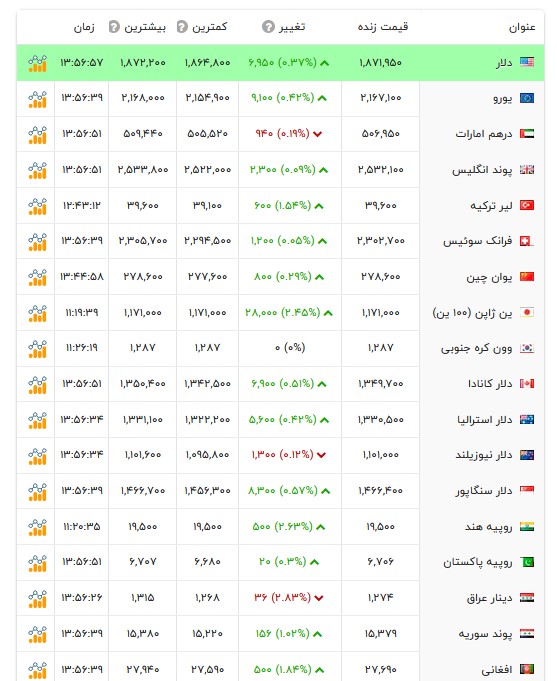Click the China flag beside یوان چین
Viewport: 557px width, 681px height.
coord(527,277)
